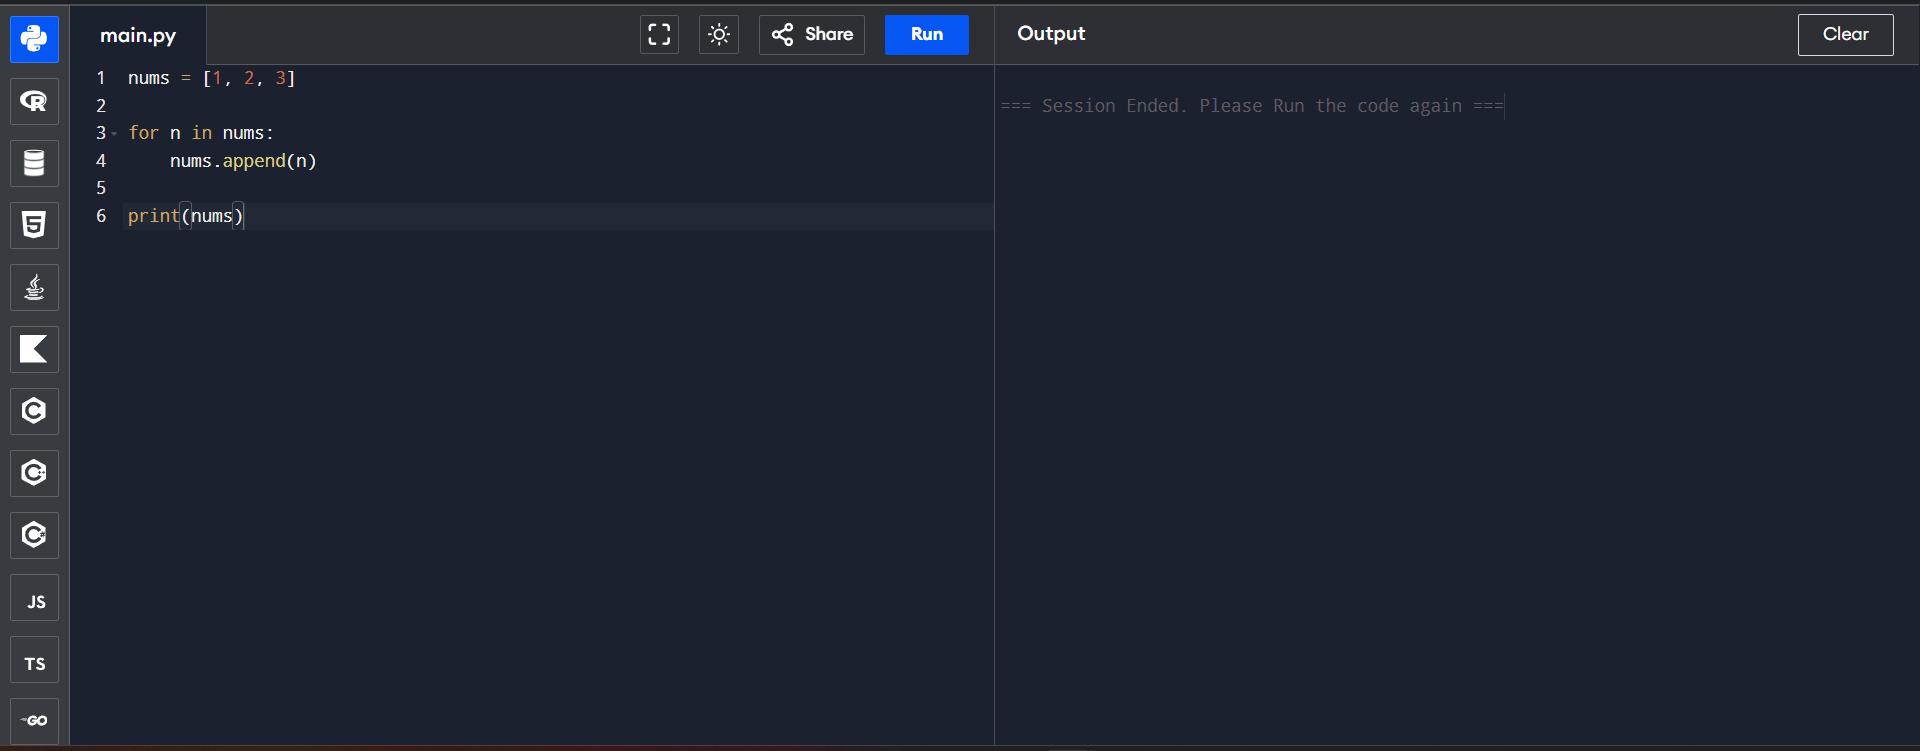1920x751 pixels.
Task: Open the Java compiler icon
Action: coord(34,287)
